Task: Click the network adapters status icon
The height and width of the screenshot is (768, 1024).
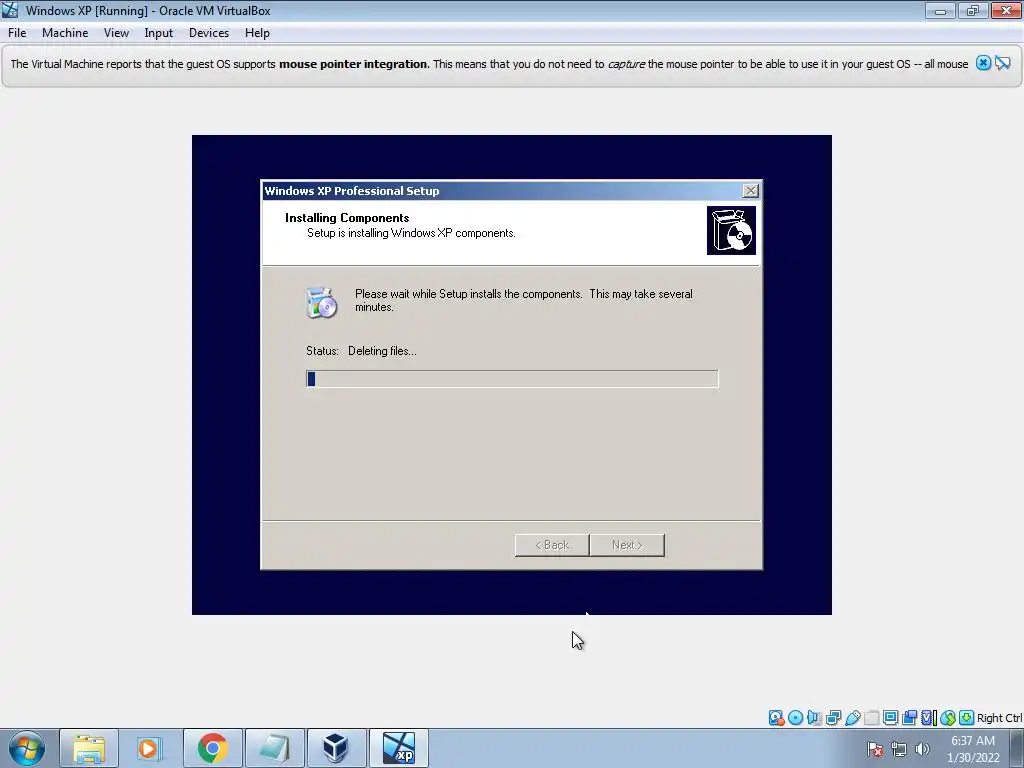Action: [x=833, y=718]
